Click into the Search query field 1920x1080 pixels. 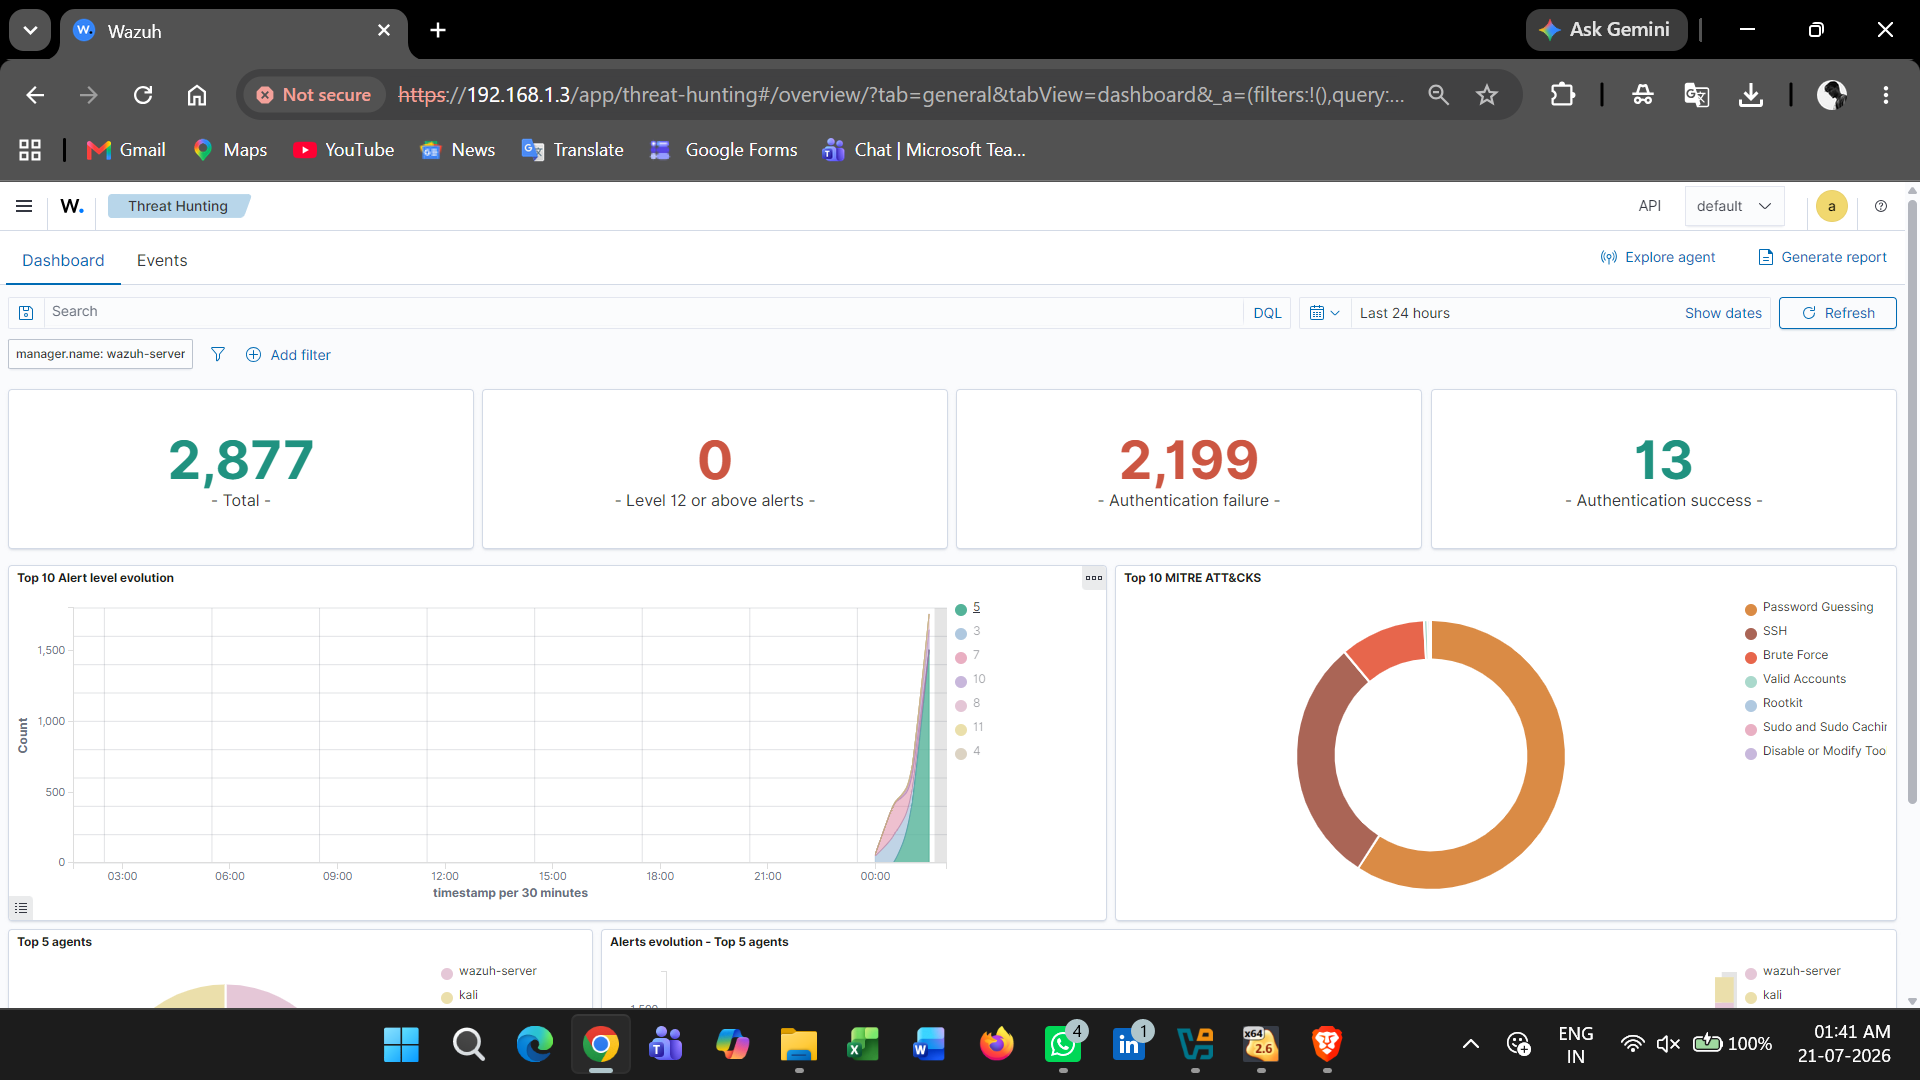[x=642, y=312]
